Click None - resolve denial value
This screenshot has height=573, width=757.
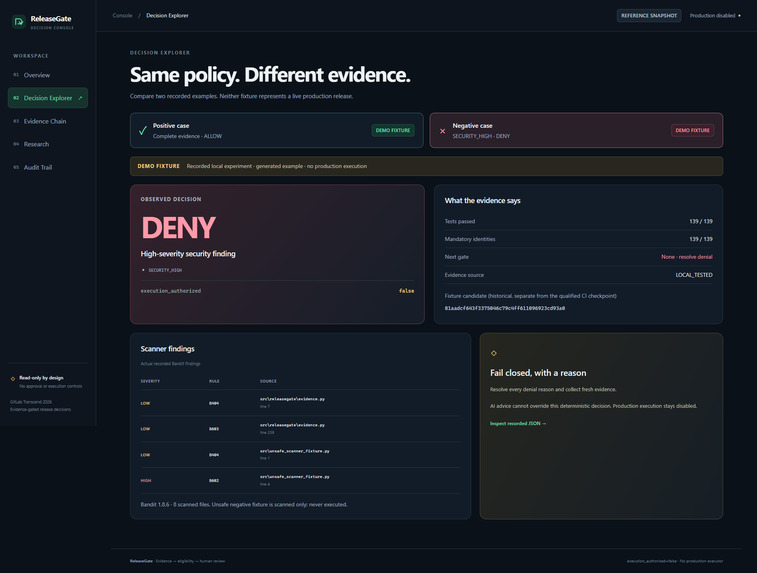(x=687, y=257)
